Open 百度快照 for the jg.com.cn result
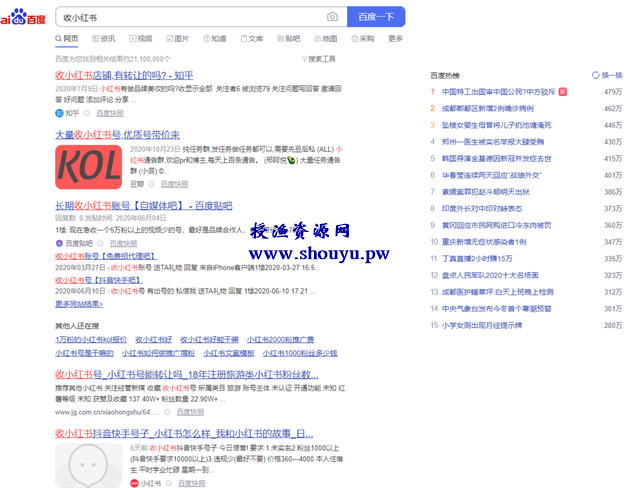Screen dimensions: 640x488 pyautogui.click(x=190, y=412)
